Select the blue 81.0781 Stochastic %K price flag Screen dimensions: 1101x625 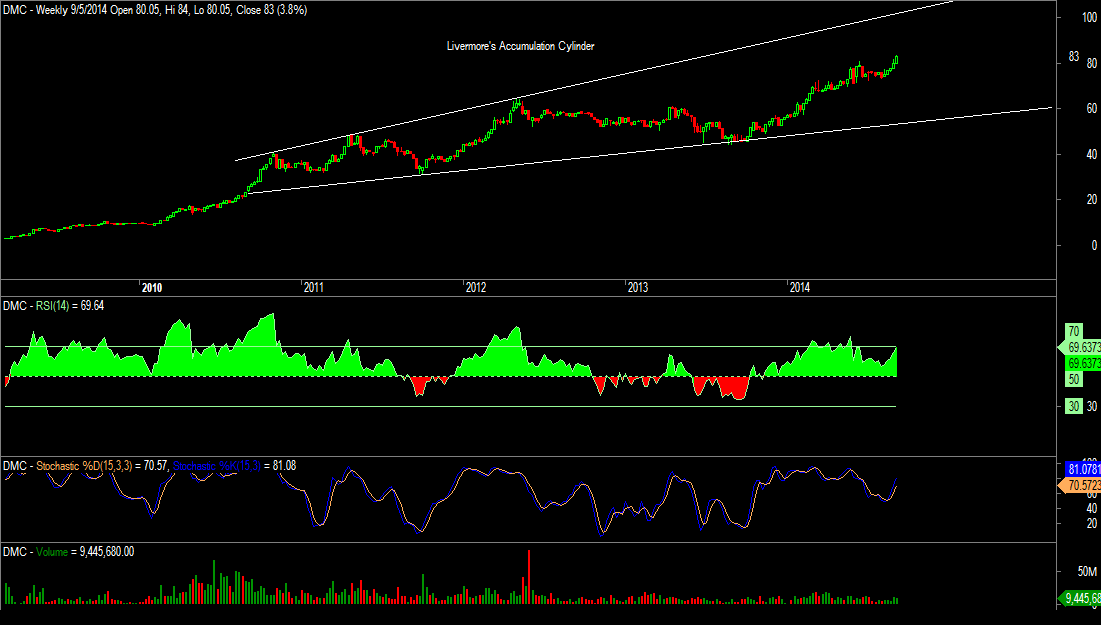[x=1078, y=466]
